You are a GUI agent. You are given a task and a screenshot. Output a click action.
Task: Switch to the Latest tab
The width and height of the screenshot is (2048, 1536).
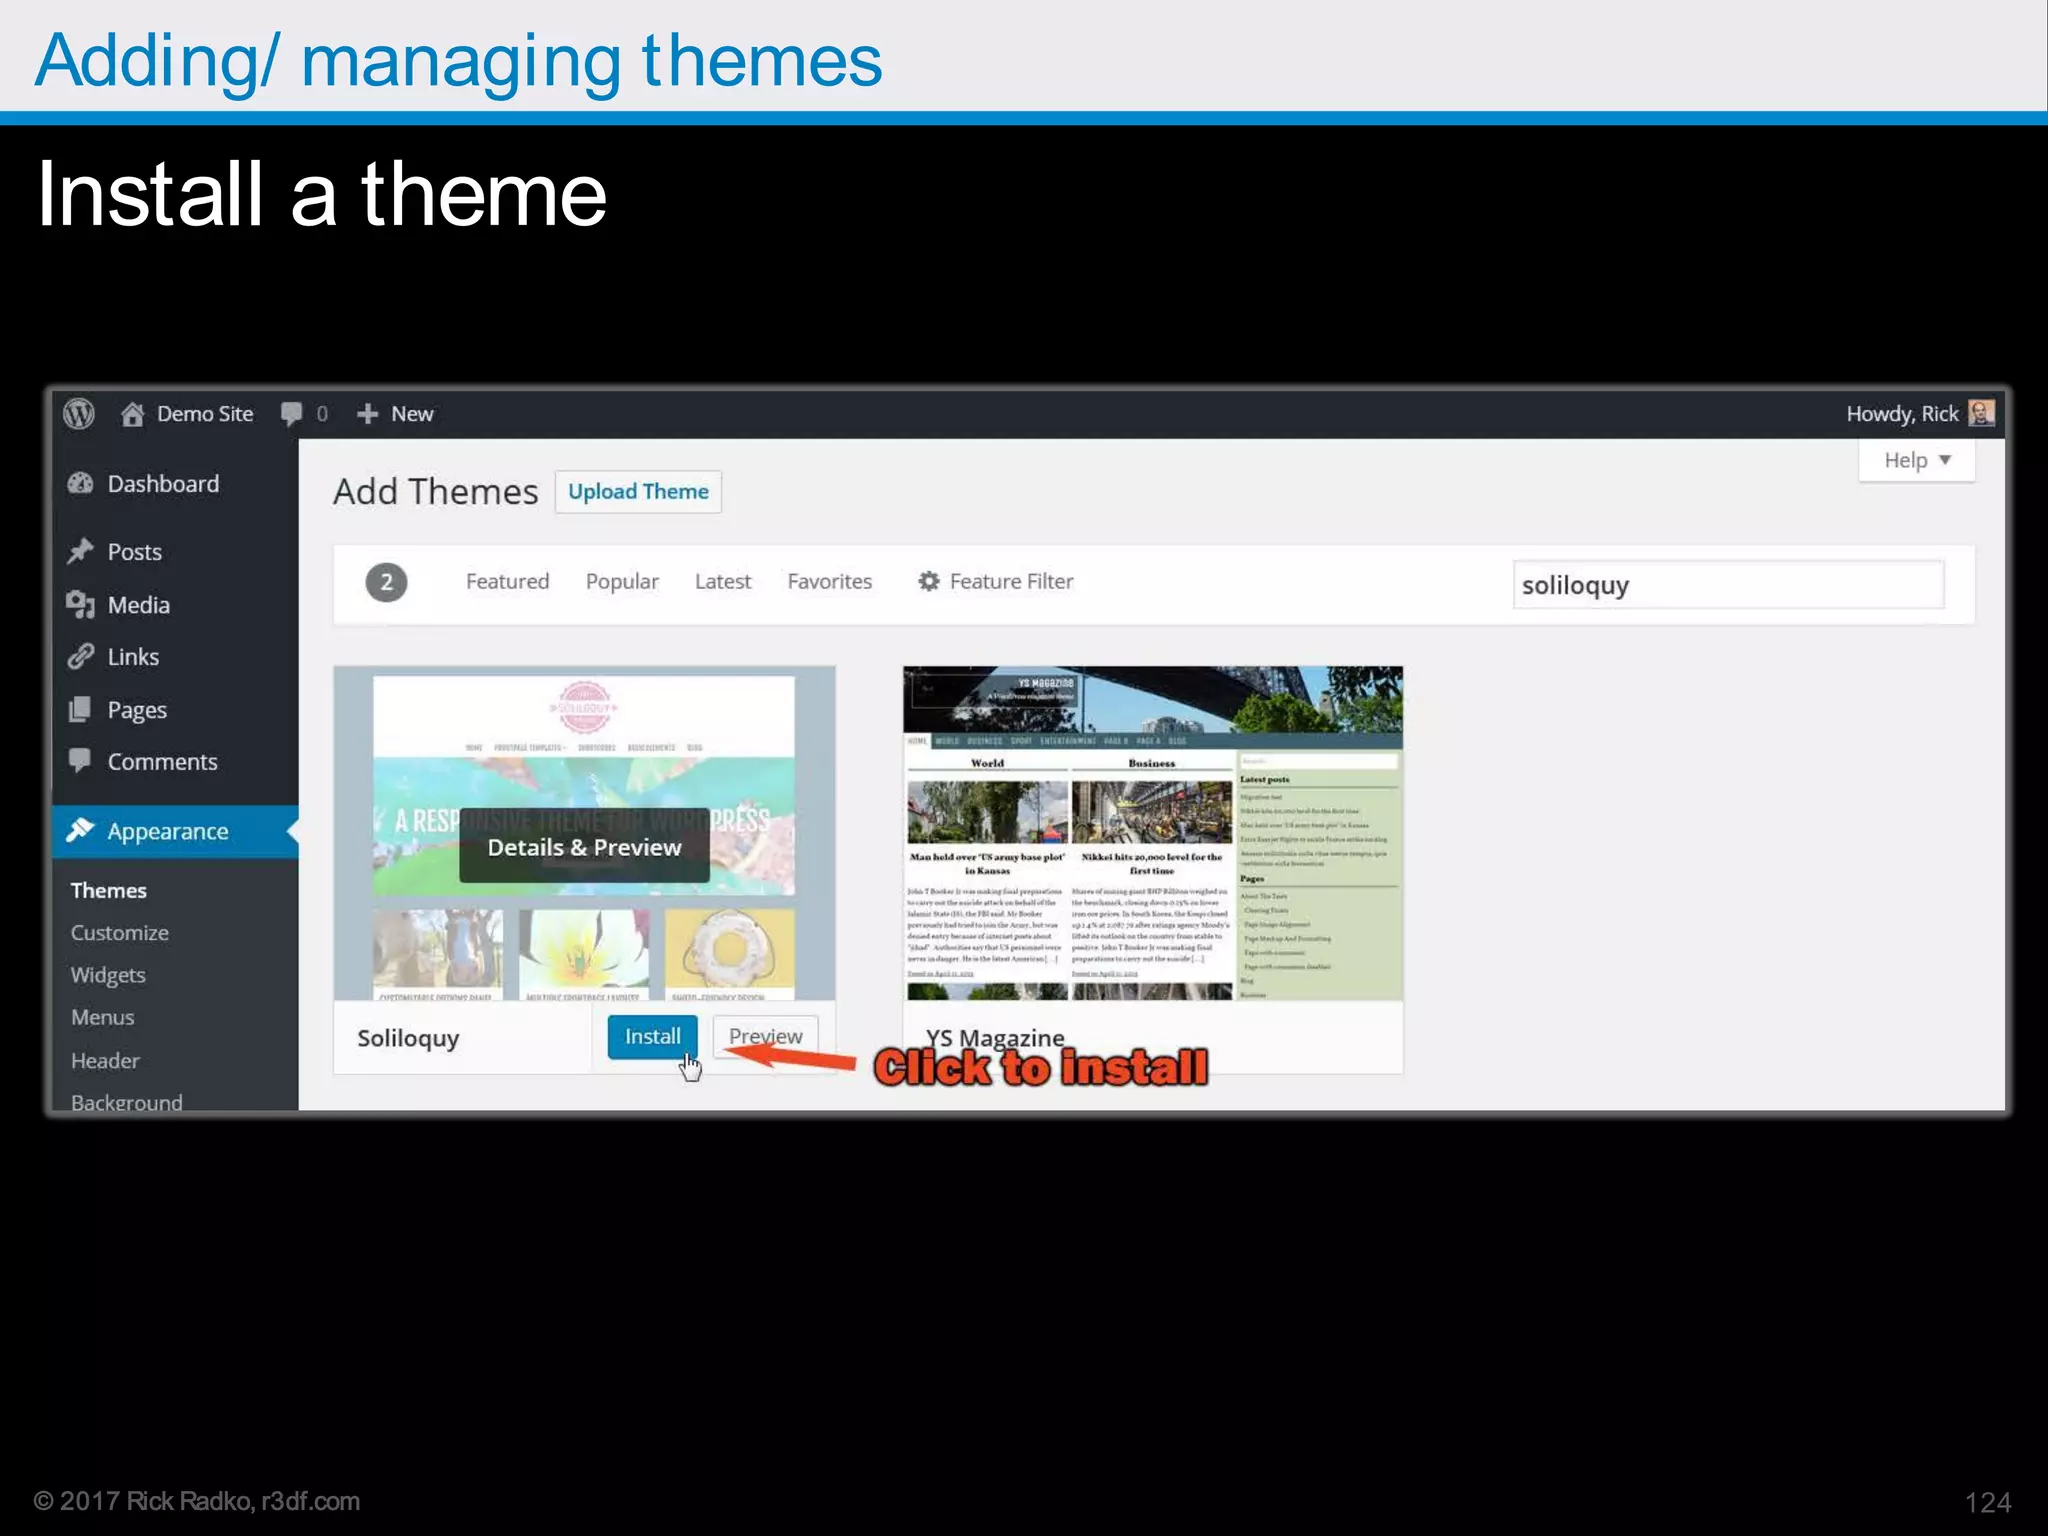click(x=723, y=581)
